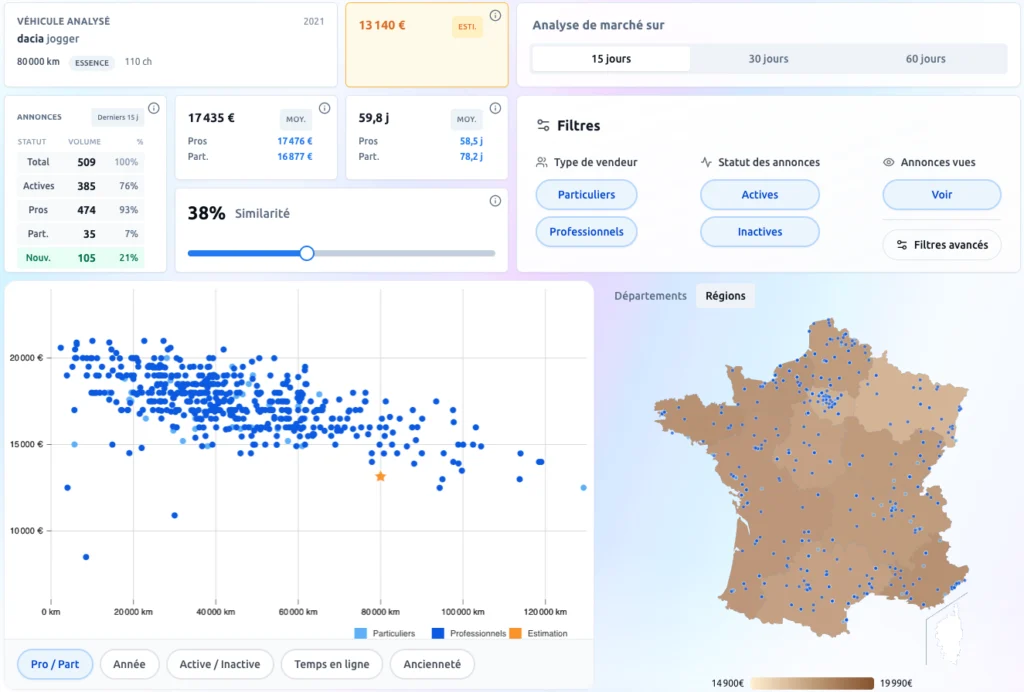Toggle the Professionnels seller filter
Viewport: 1024px width, 692px height.
tap(586, 232)
